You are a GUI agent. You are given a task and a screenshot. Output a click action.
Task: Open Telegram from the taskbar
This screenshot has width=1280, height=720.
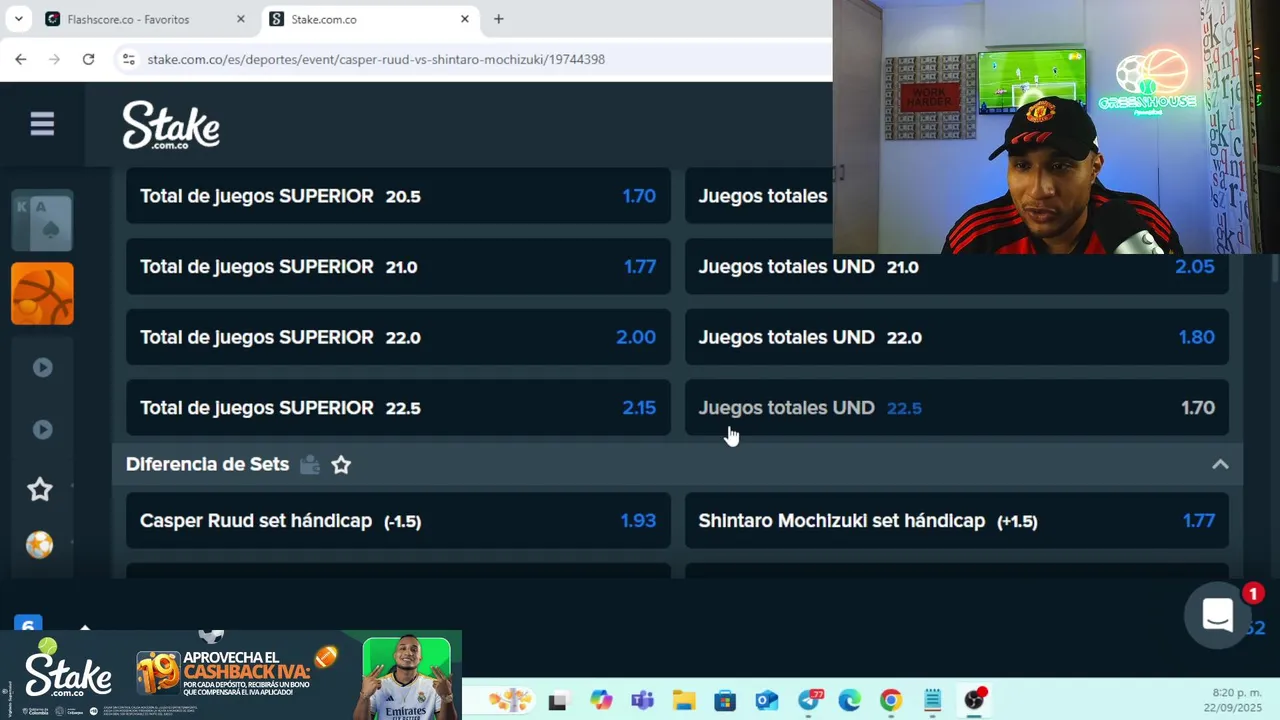pos(809,700)
